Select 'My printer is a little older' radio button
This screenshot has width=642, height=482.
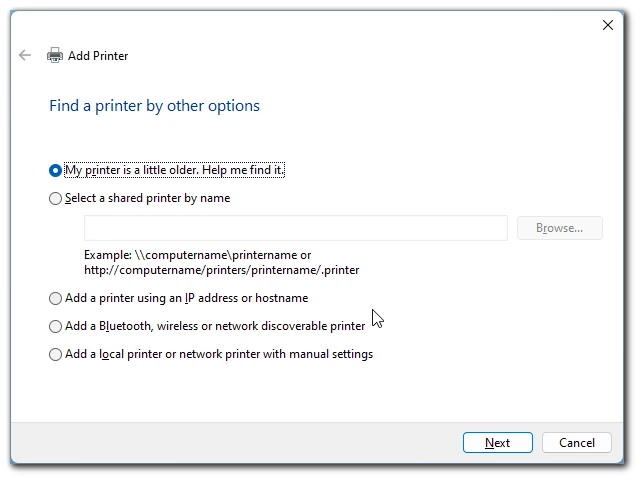(55, 170)
